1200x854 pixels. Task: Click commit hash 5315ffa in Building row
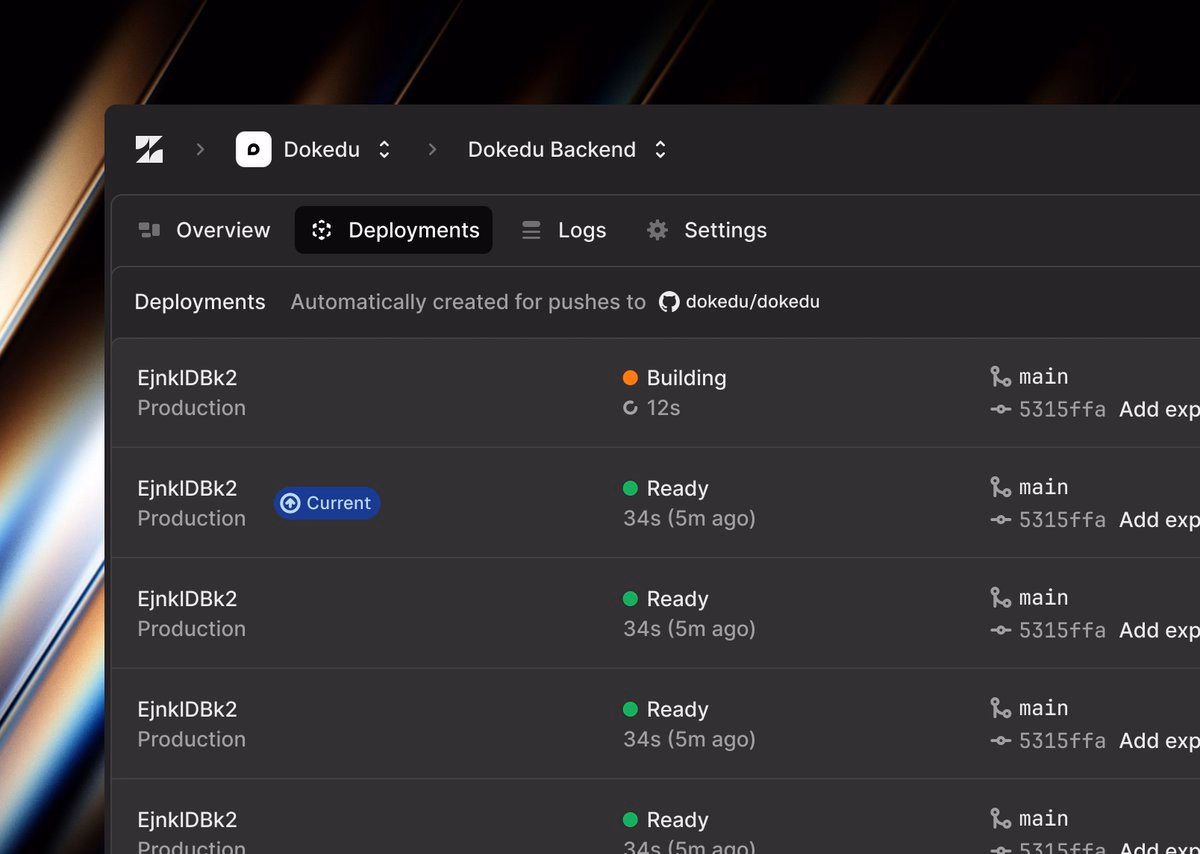1062,409
